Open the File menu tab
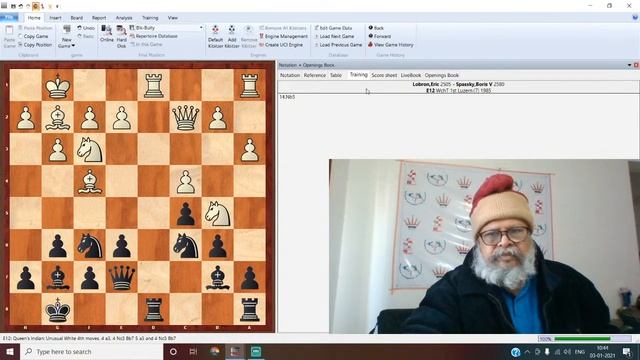This screenshot has height=360, width=640. click(9, 18)
